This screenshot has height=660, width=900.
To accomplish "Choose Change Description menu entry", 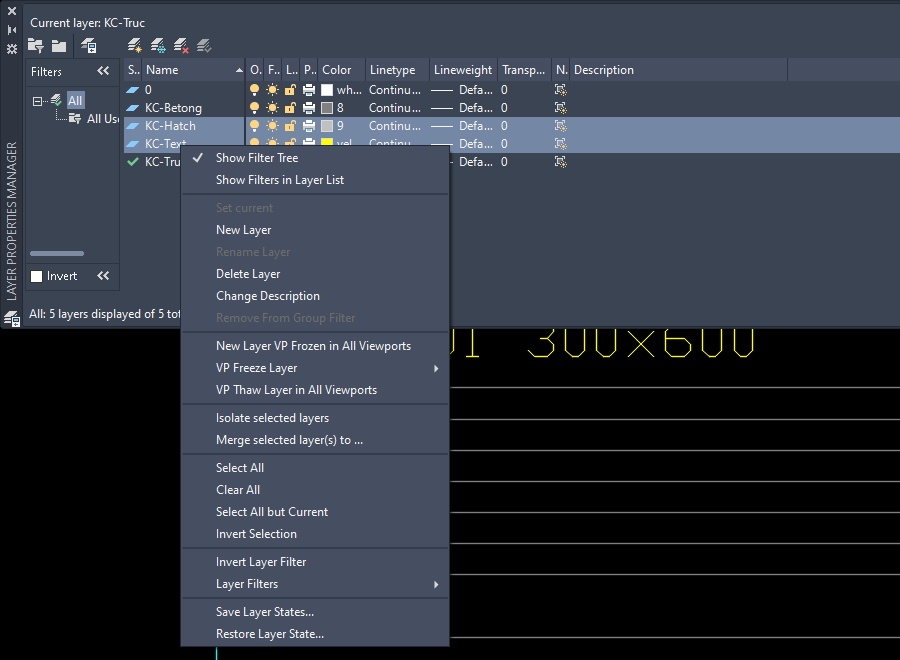I will (315, 296).
